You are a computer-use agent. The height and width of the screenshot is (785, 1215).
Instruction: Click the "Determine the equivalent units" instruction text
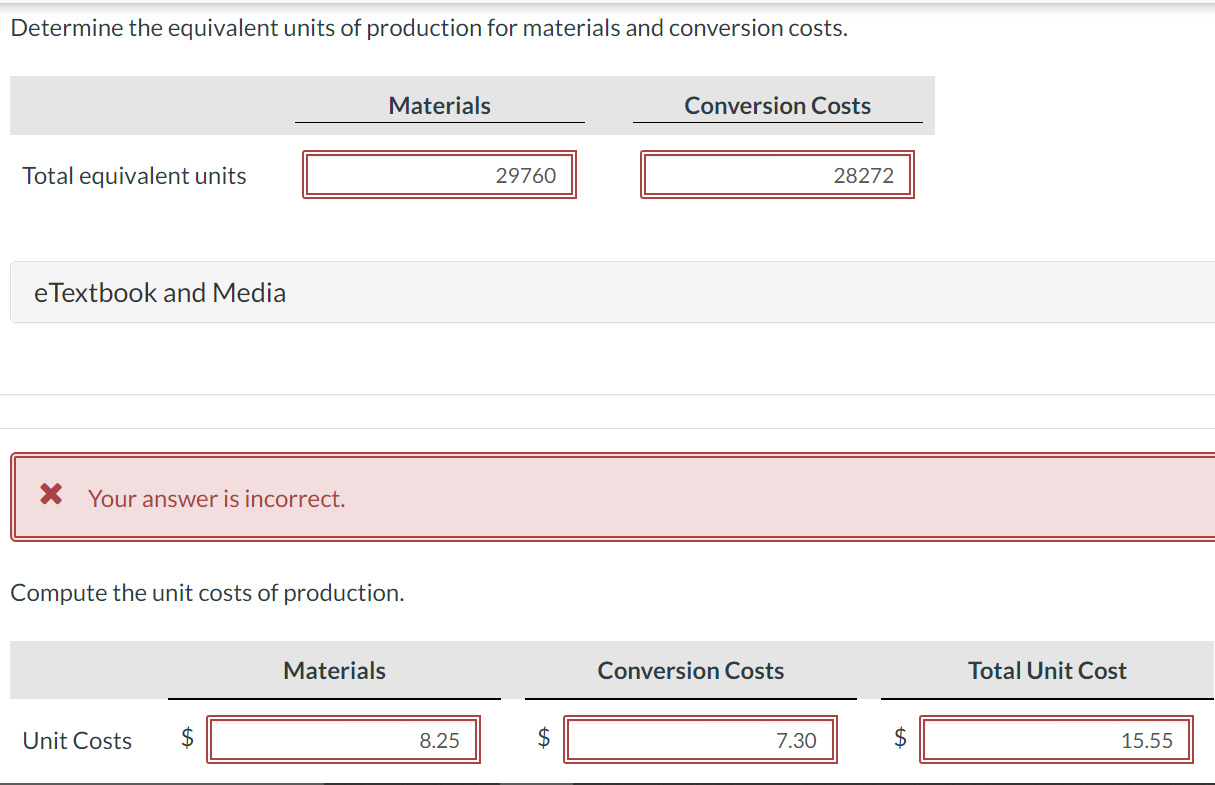point(429,28)
